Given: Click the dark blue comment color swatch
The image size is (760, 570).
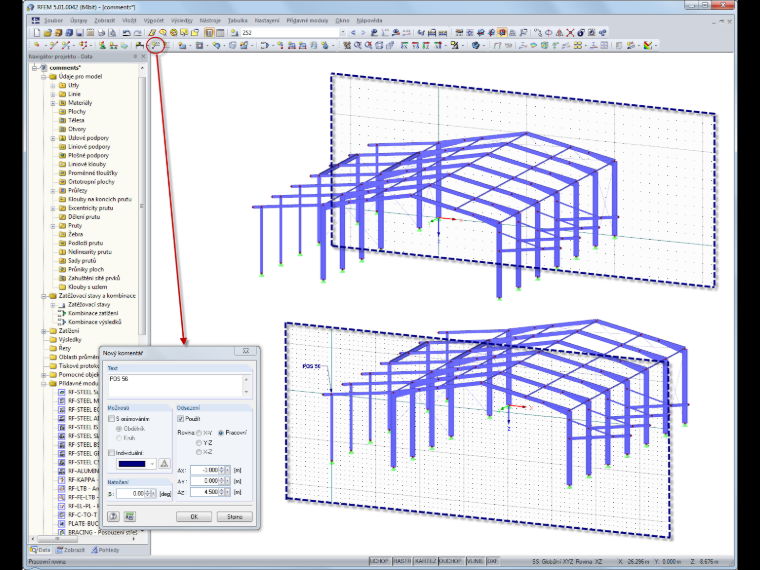Looking at the screenshot, I should pyautogui.click(x=132, y=464).
